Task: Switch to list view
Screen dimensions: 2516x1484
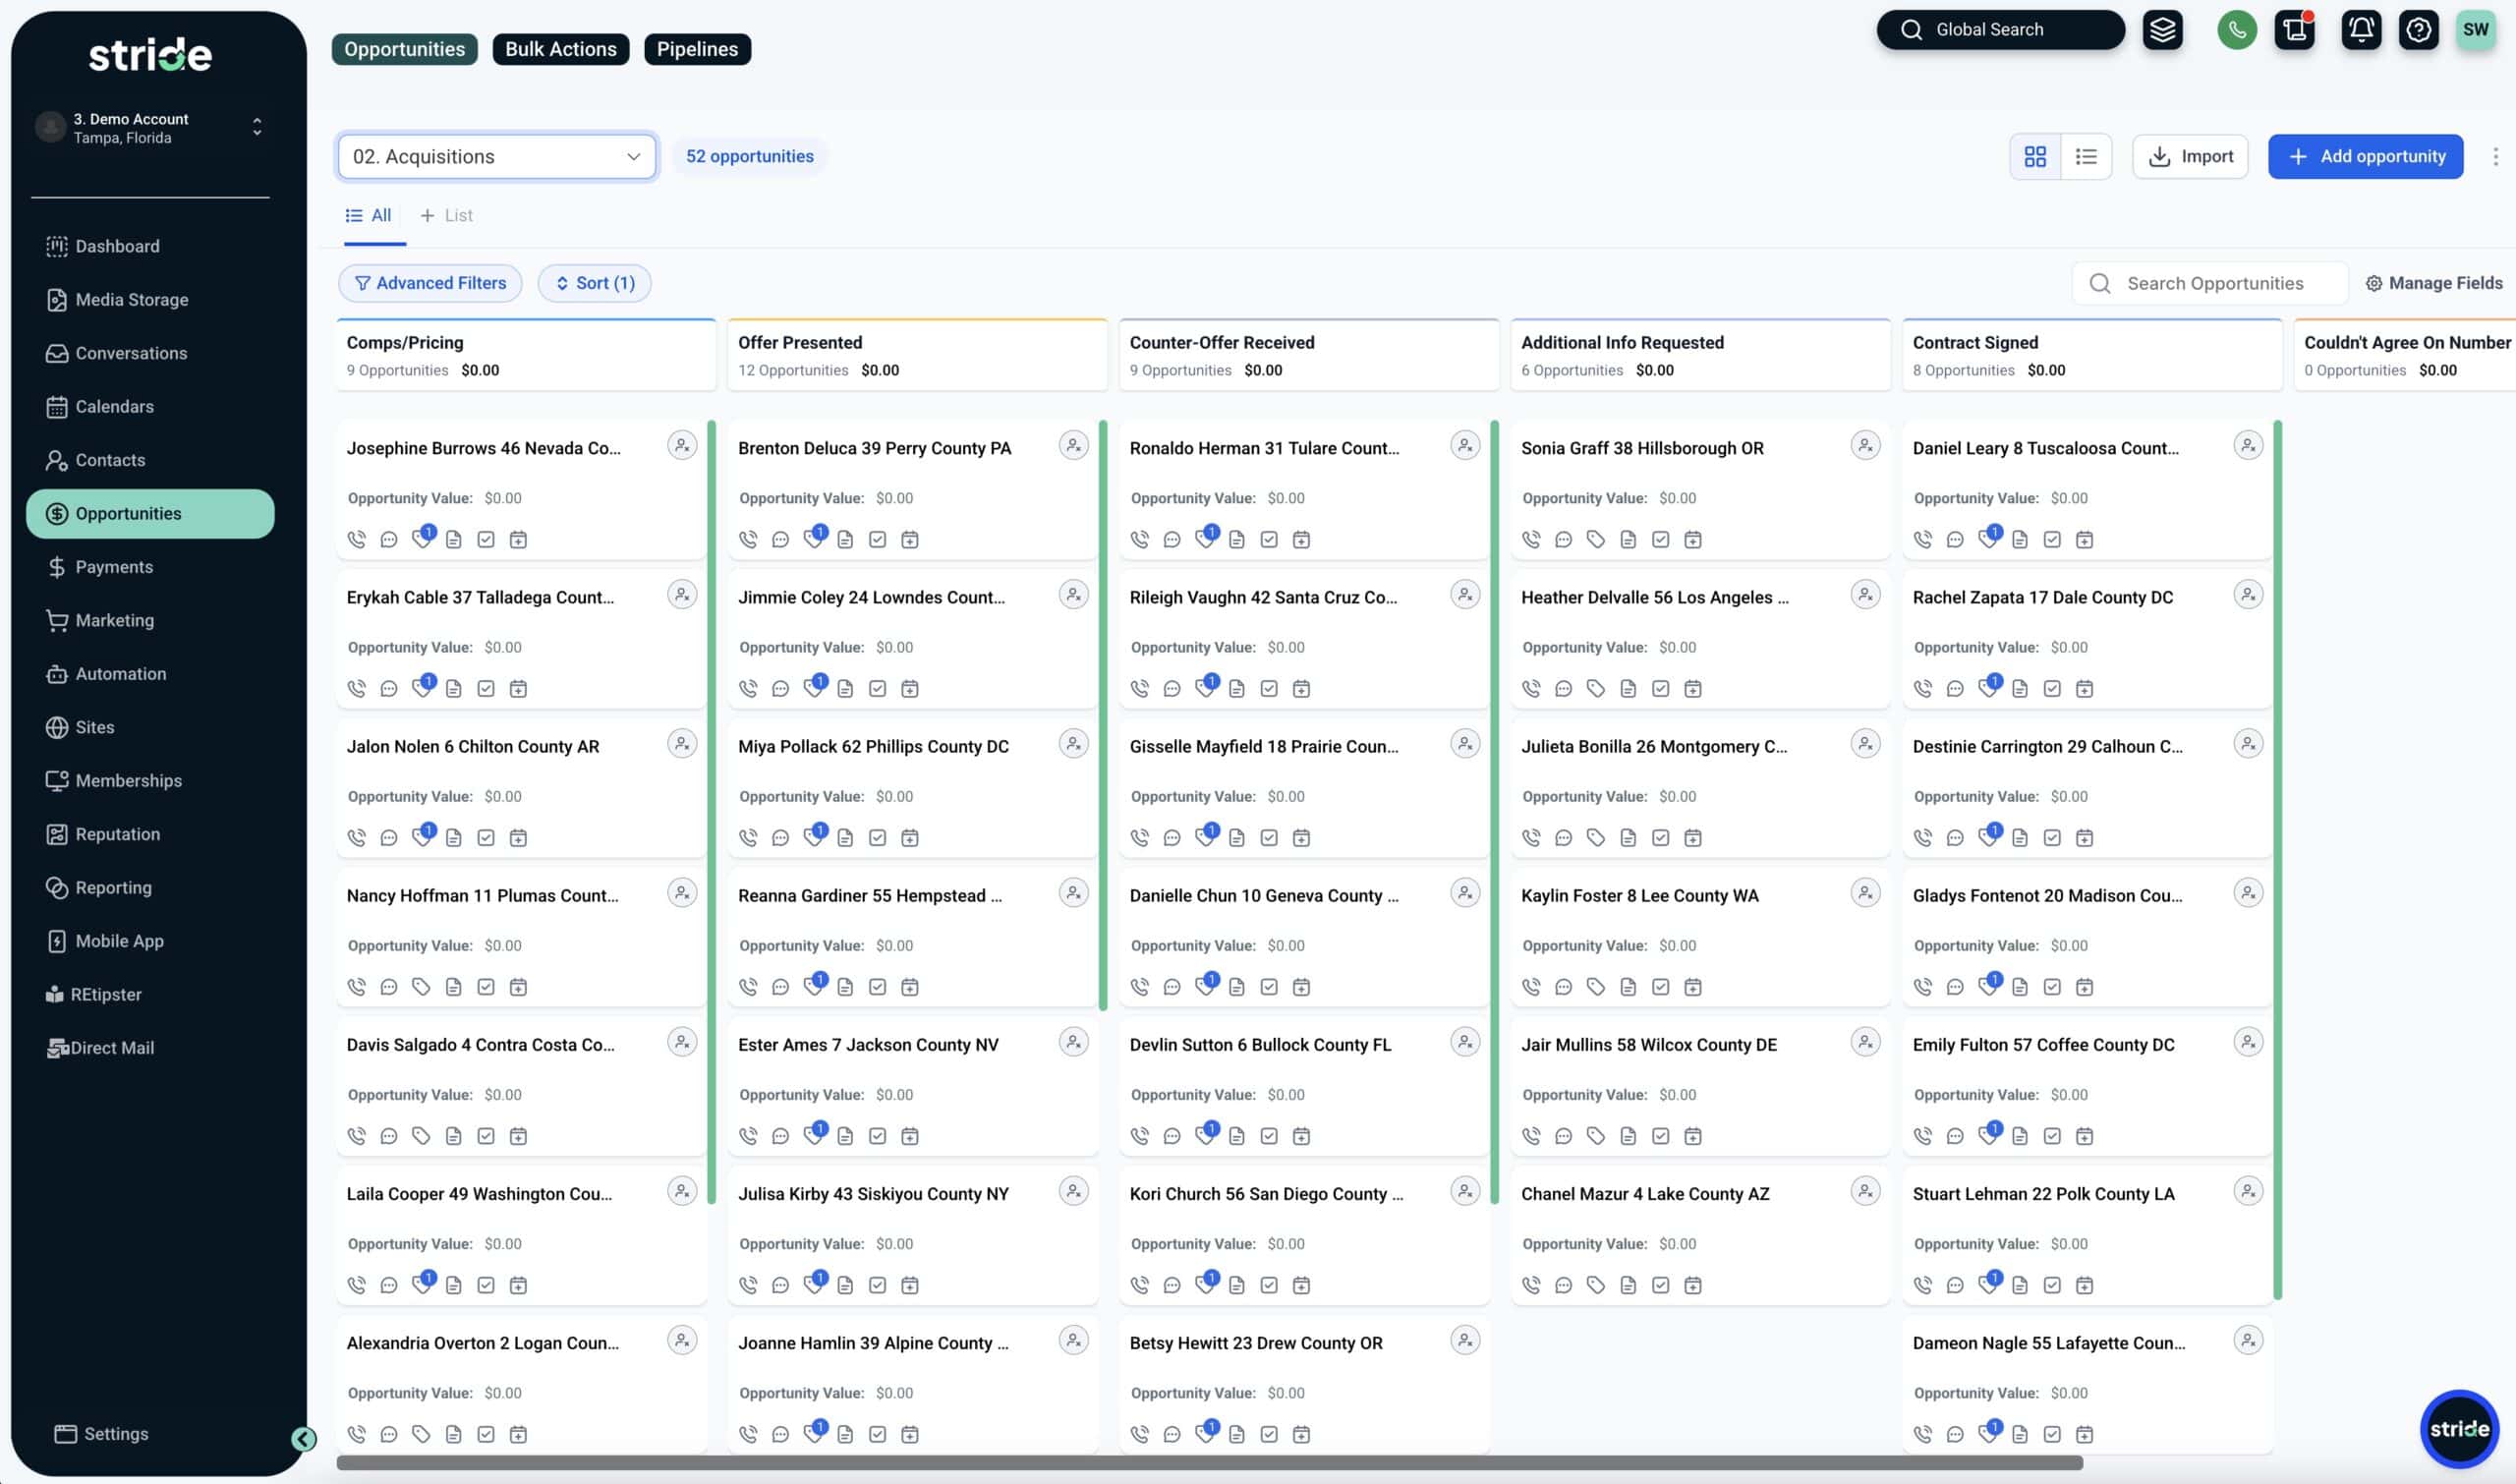Action: (x=2086, y=156)
